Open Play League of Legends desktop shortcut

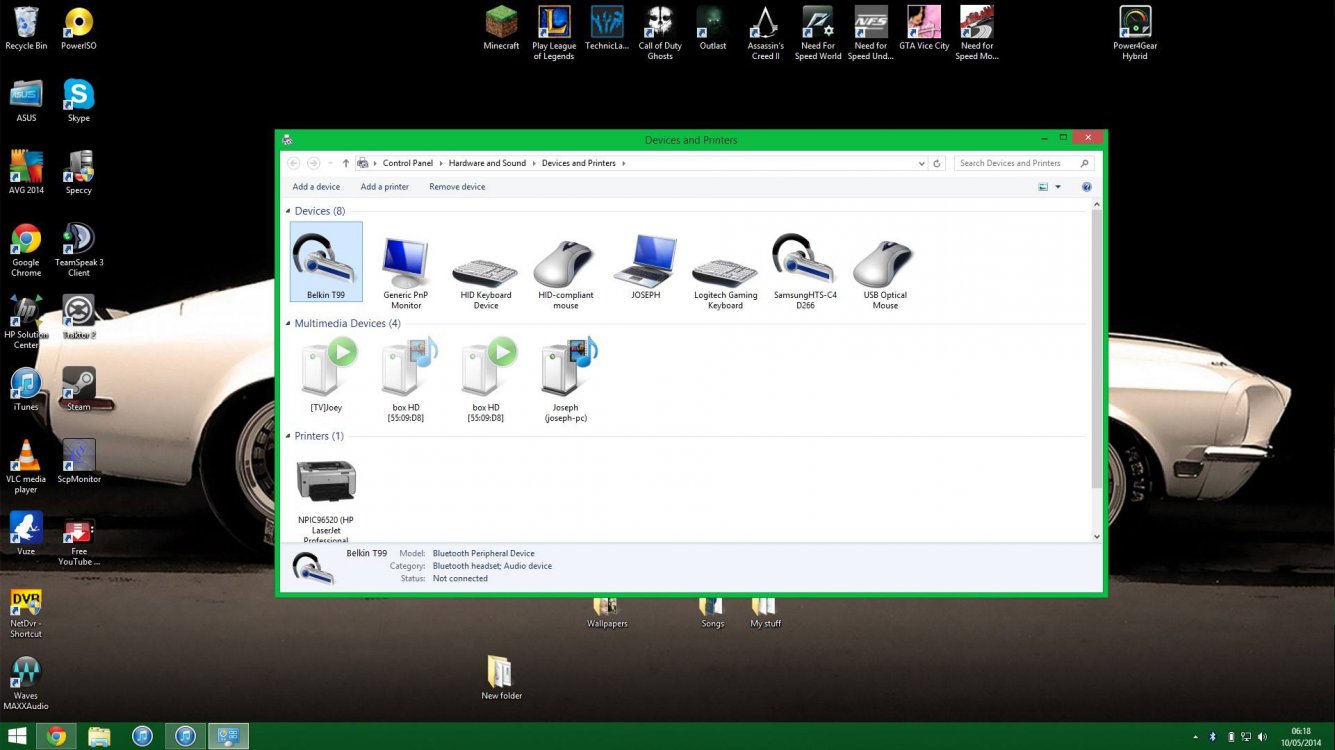coord(554,33)
